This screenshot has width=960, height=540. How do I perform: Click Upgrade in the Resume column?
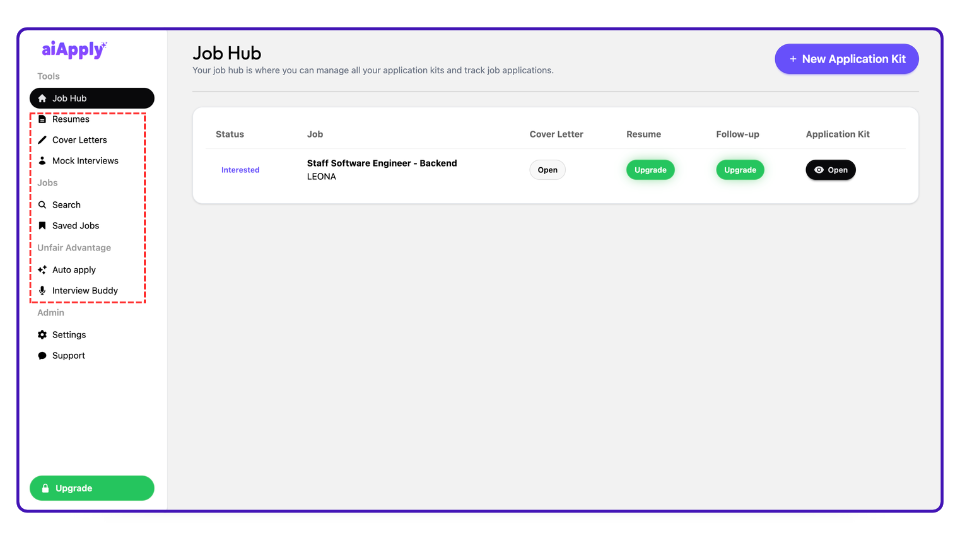650,170
